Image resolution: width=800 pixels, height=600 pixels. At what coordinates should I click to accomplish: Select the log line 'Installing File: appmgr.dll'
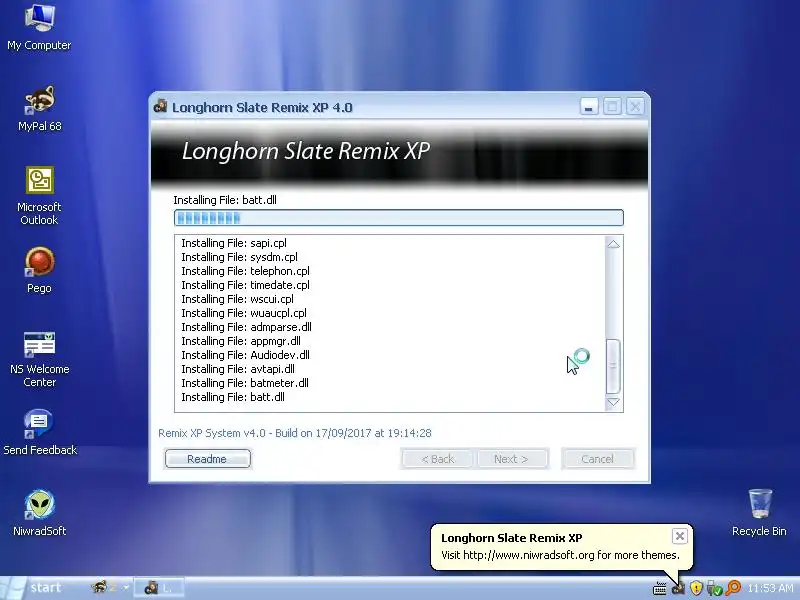(241, 341)
